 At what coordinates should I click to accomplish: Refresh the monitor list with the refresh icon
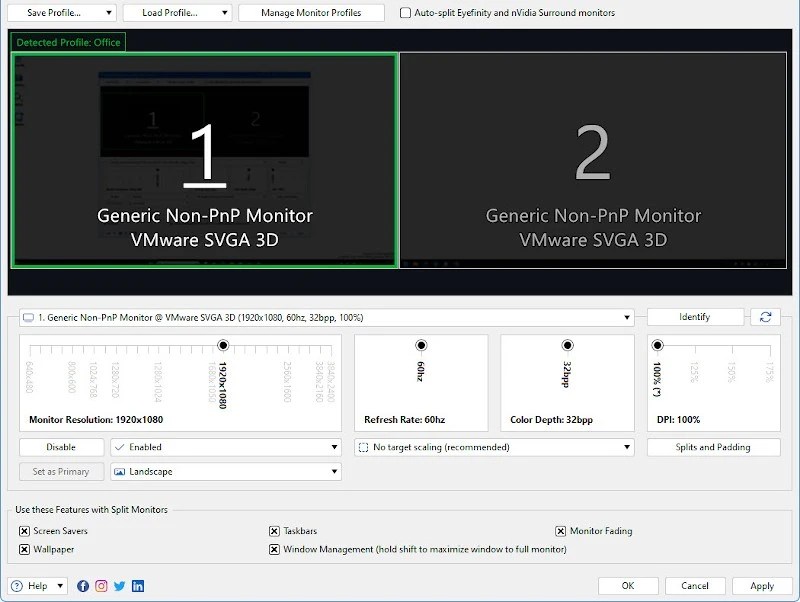tap(764, 316)
